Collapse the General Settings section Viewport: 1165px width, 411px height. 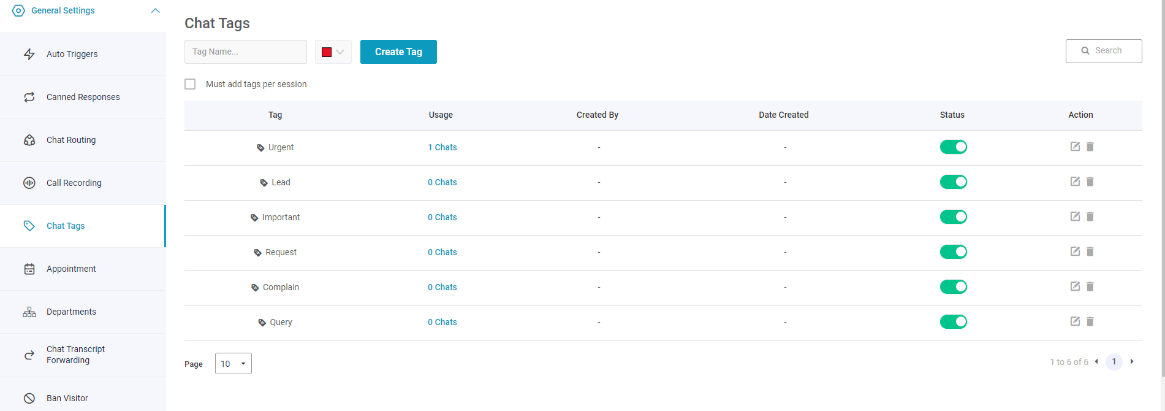click(155, 11)
